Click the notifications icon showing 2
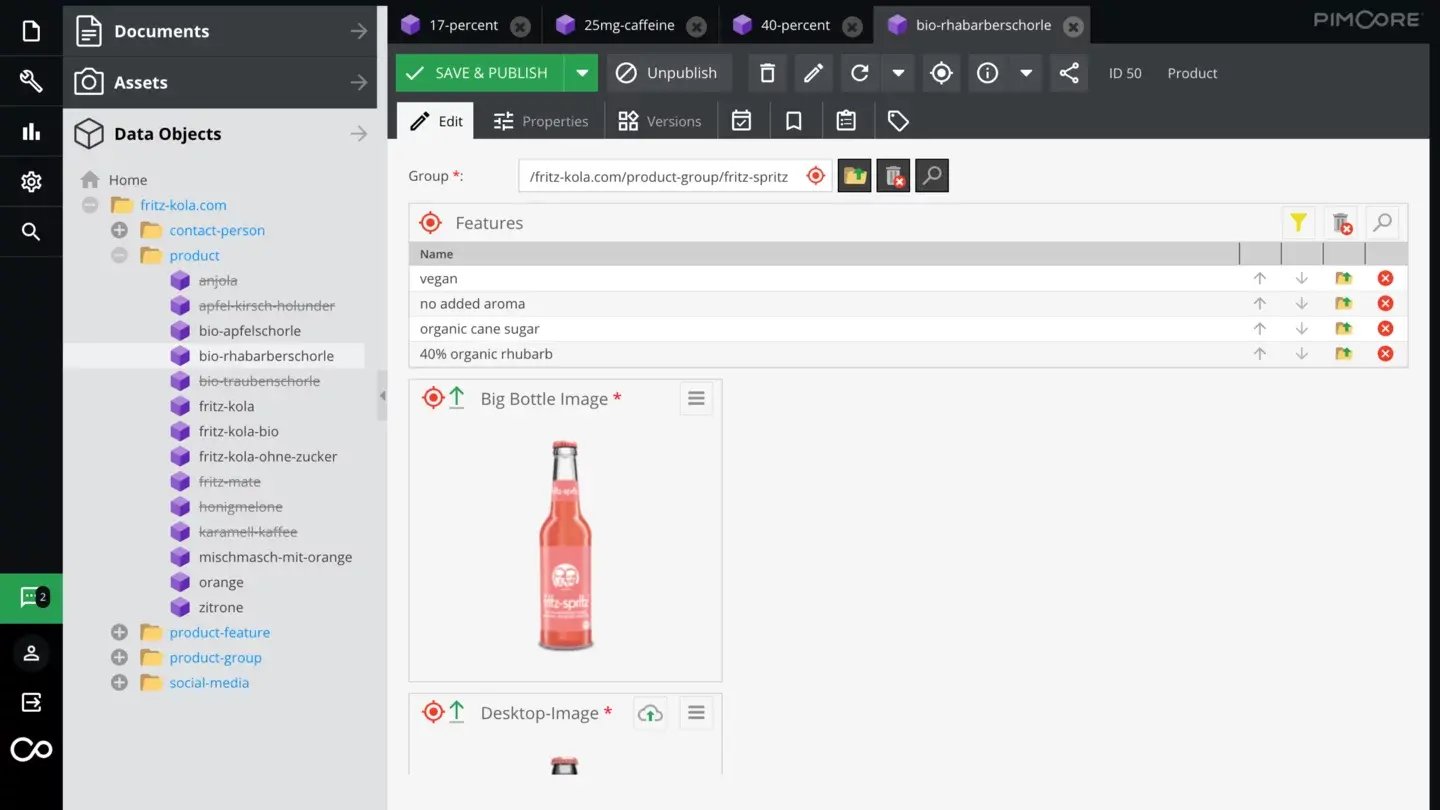This screenshot has width=1440, height=810. (30, 597)
